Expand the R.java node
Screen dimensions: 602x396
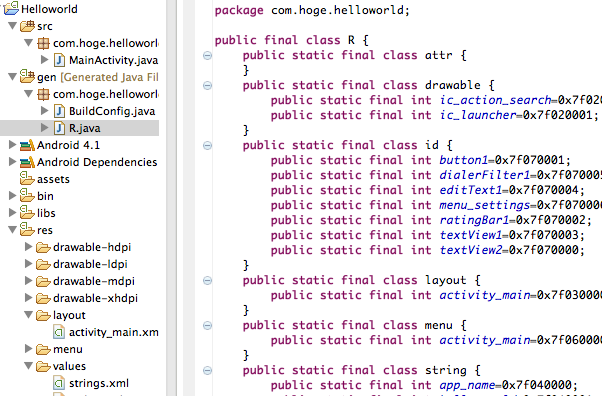[45, 128]
